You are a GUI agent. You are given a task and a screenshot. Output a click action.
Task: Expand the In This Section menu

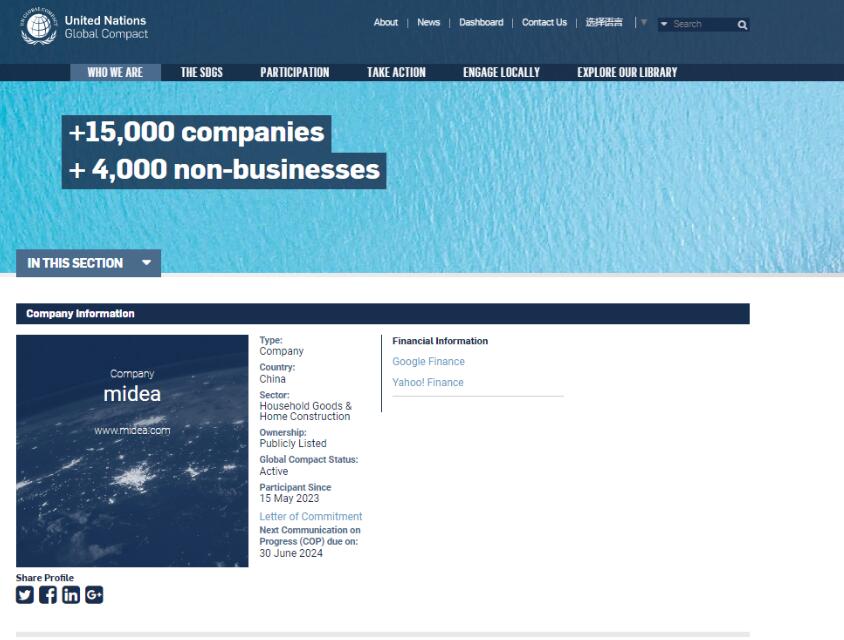88,263
